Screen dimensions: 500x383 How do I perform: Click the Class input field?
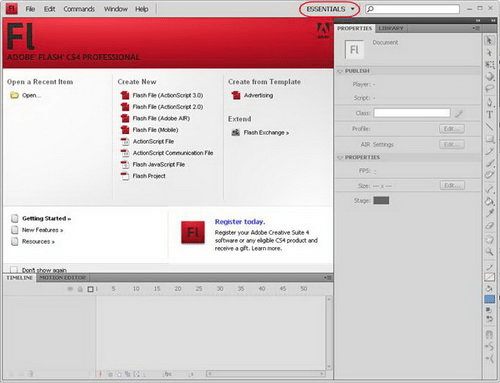pyautogui.click(x=412, y=113)
